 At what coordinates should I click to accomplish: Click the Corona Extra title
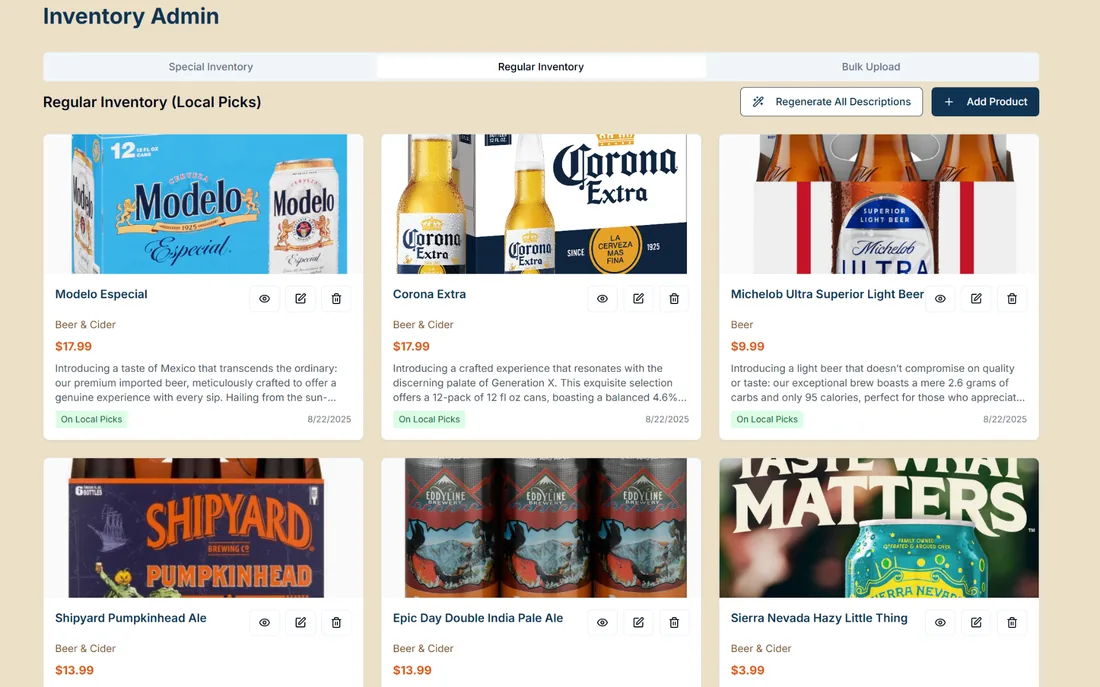(x=429, y=294)
